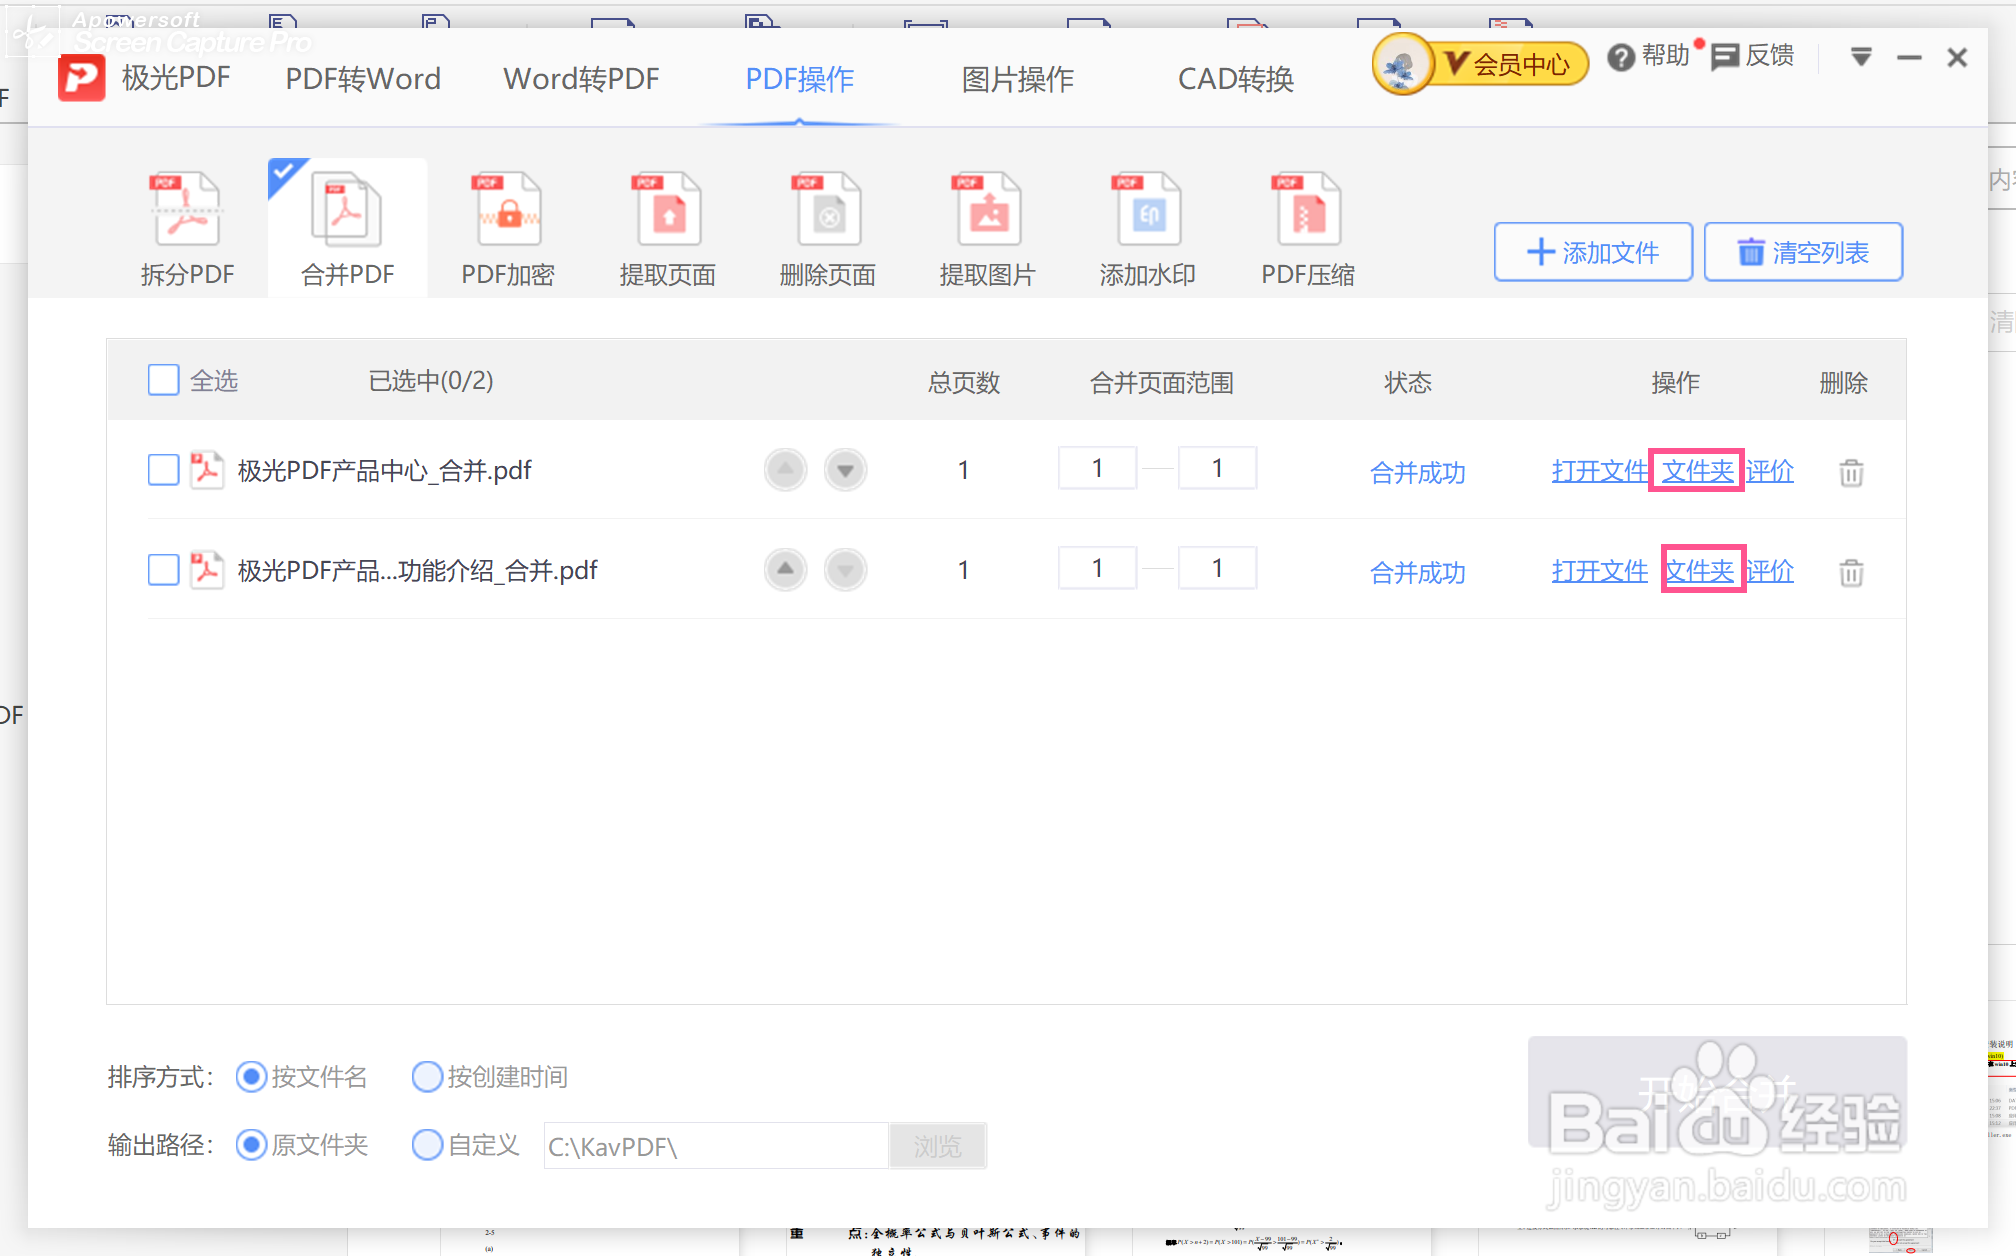Open the 提取页面 tool
This screenshot has height=1256, width=2016.
(668, 229)
